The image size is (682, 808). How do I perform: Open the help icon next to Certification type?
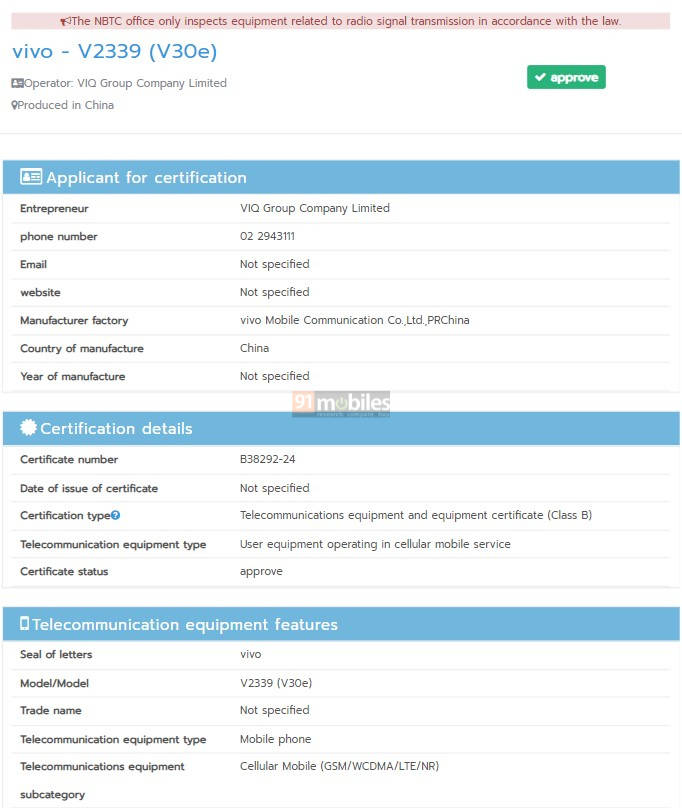tap(116, 515)
